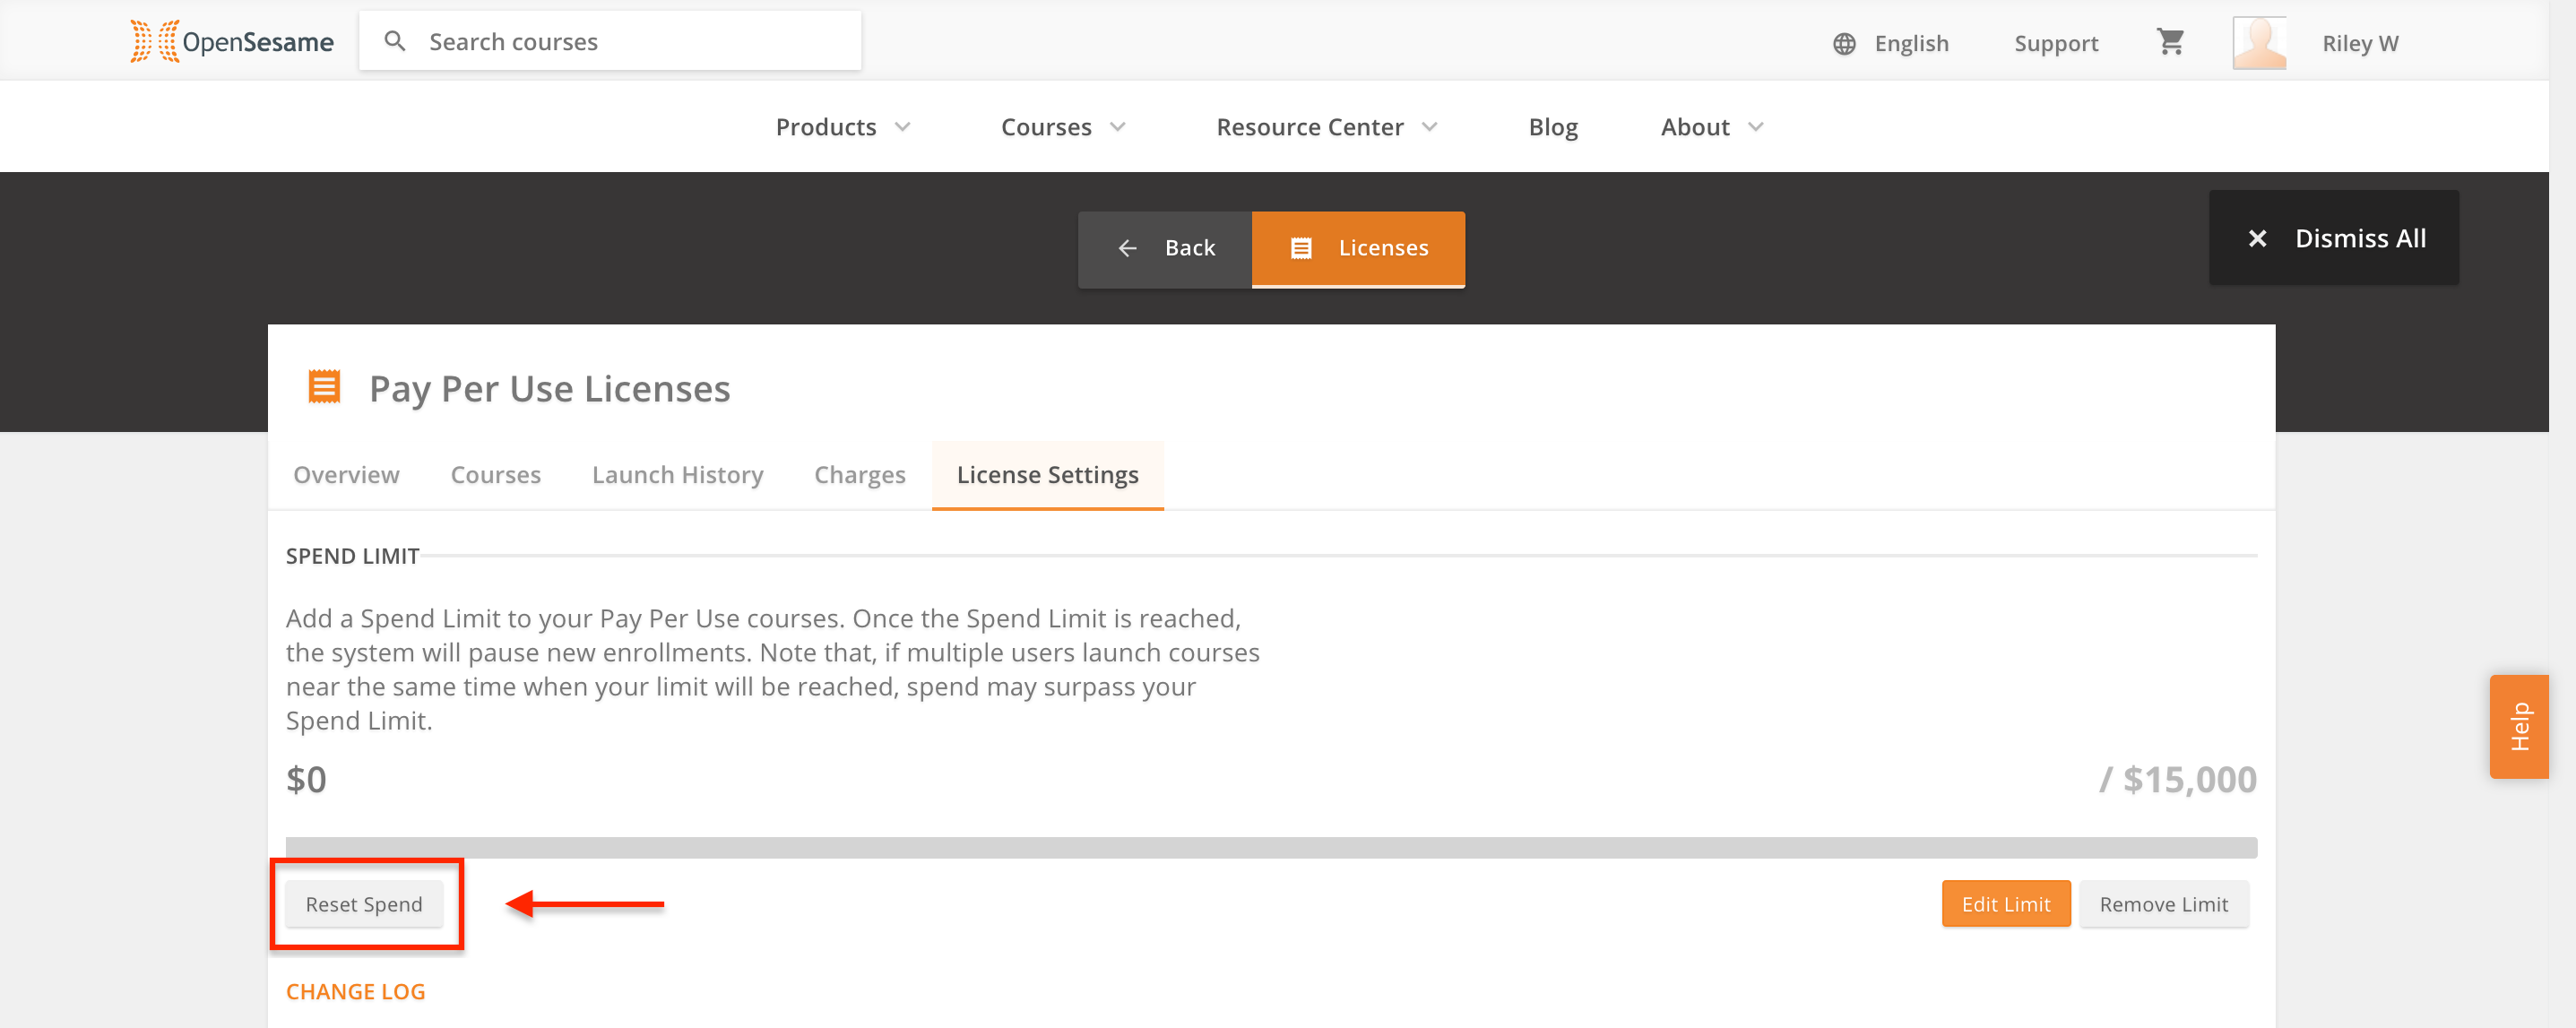Click the Dismiss All X icon
2576x1028 pixels.
(x=2257, y=238)
